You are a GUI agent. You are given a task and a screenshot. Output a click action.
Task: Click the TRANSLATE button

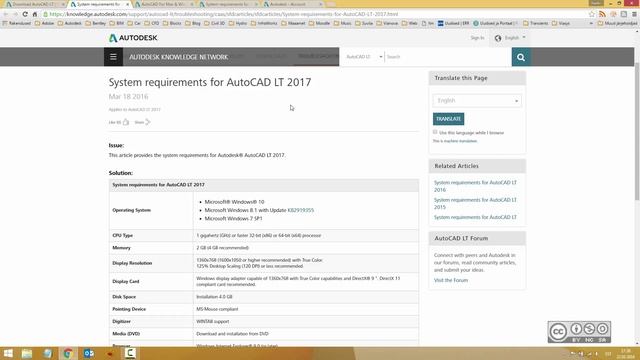448,119
